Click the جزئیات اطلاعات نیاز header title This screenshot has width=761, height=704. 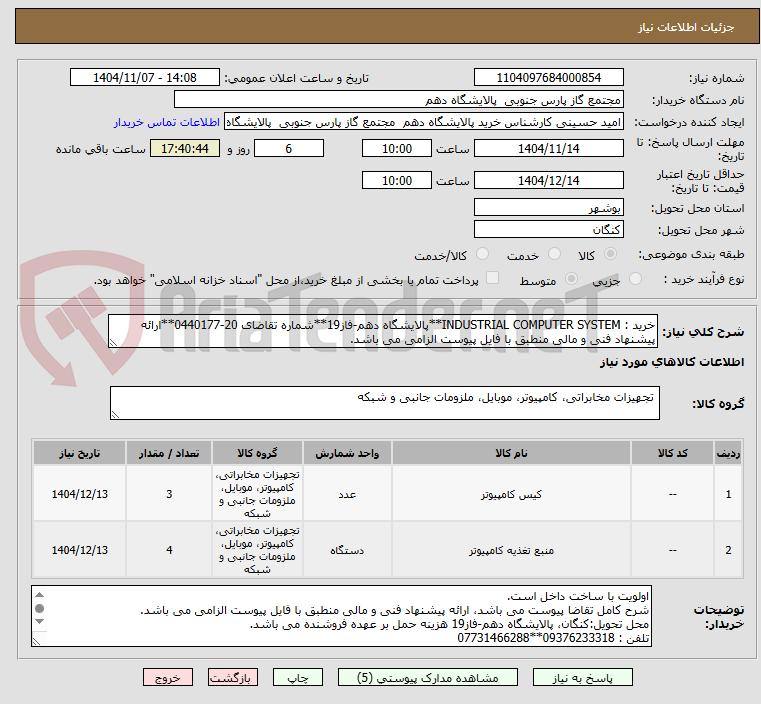point(685,27)
